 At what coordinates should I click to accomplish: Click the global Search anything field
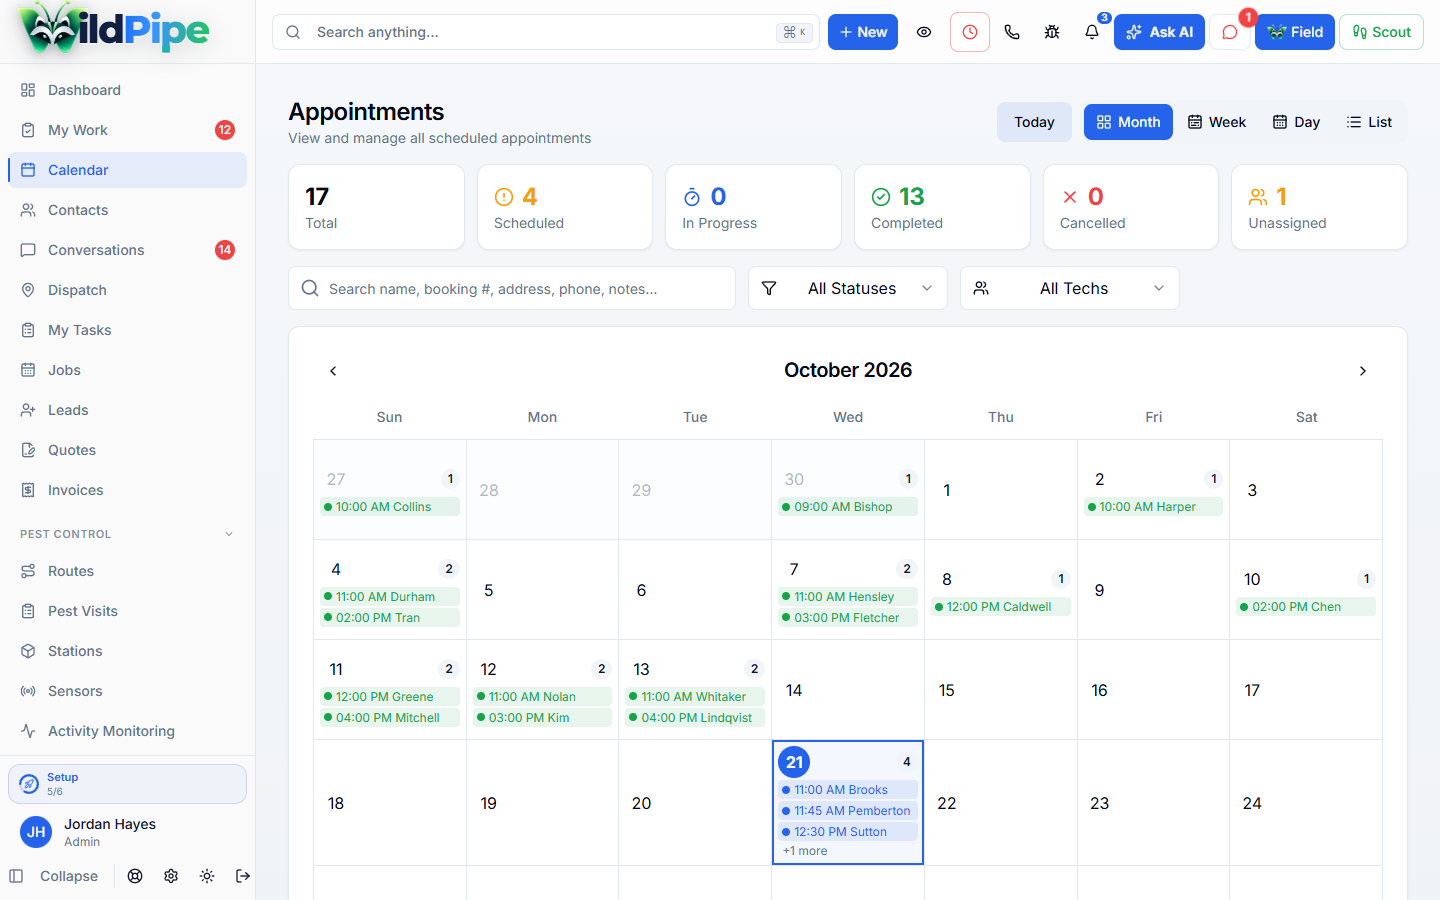[546, 32]
